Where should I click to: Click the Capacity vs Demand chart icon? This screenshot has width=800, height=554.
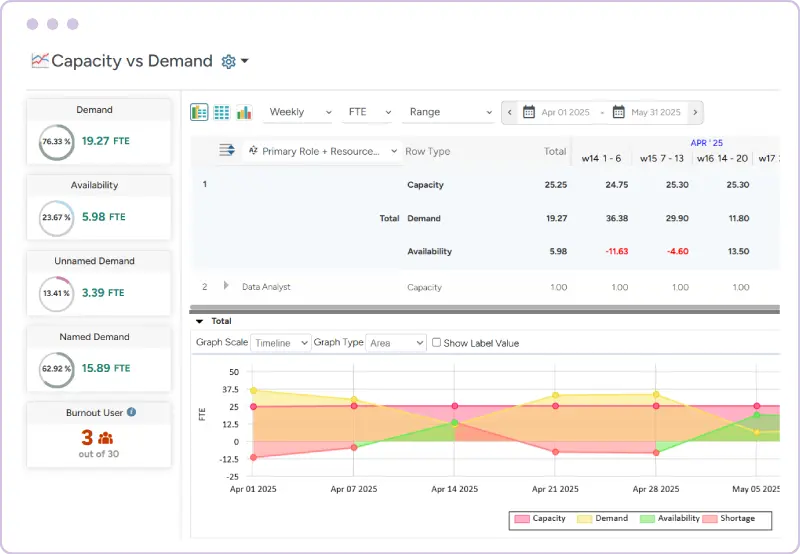(x=40, y=60)
